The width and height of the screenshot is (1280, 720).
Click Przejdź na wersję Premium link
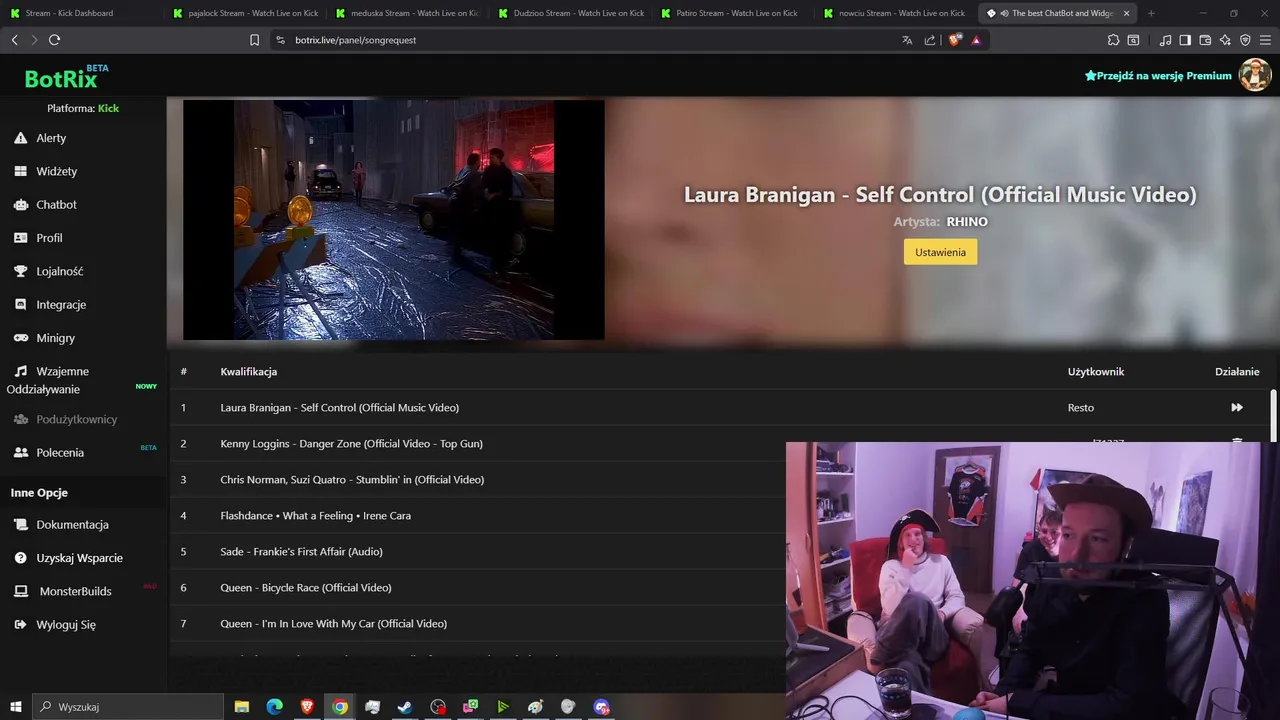(x=1158, y=76)
